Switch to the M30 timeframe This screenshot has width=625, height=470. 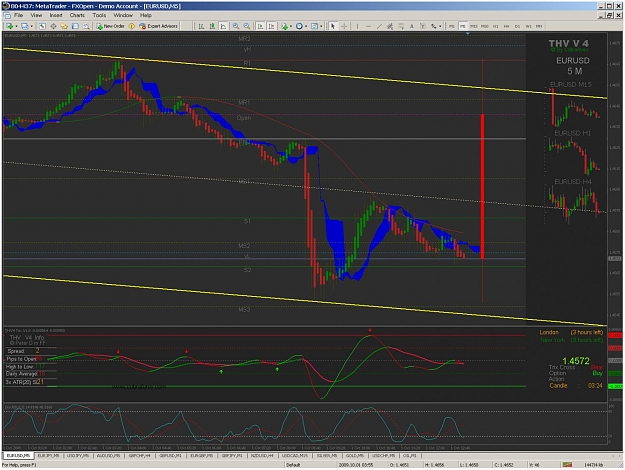(485, 26)
